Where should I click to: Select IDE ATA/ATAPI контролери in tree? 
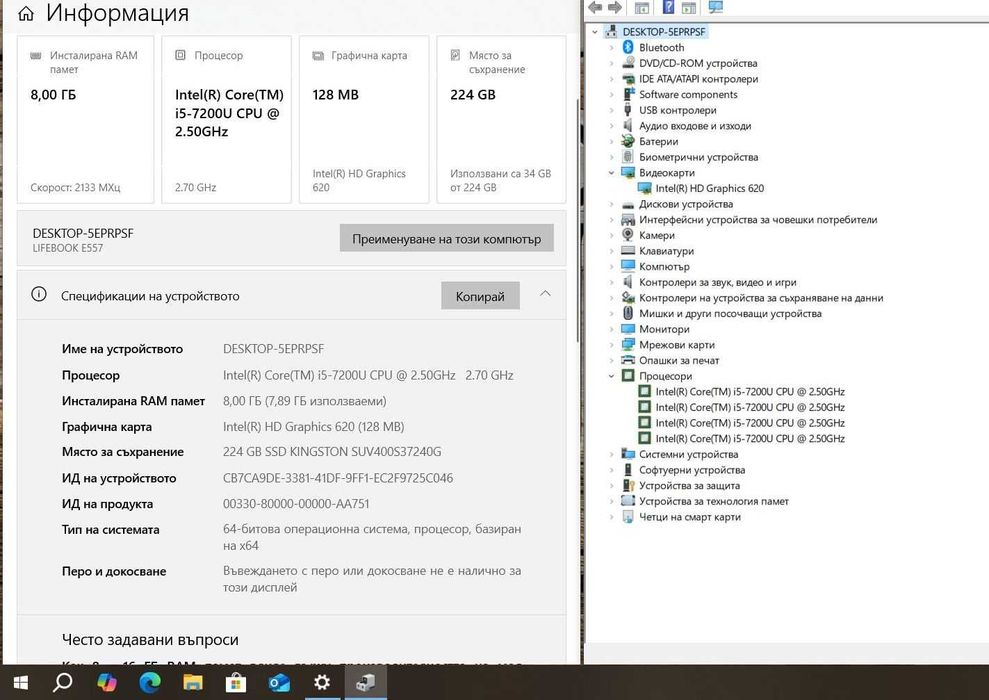tap(698, 79)
